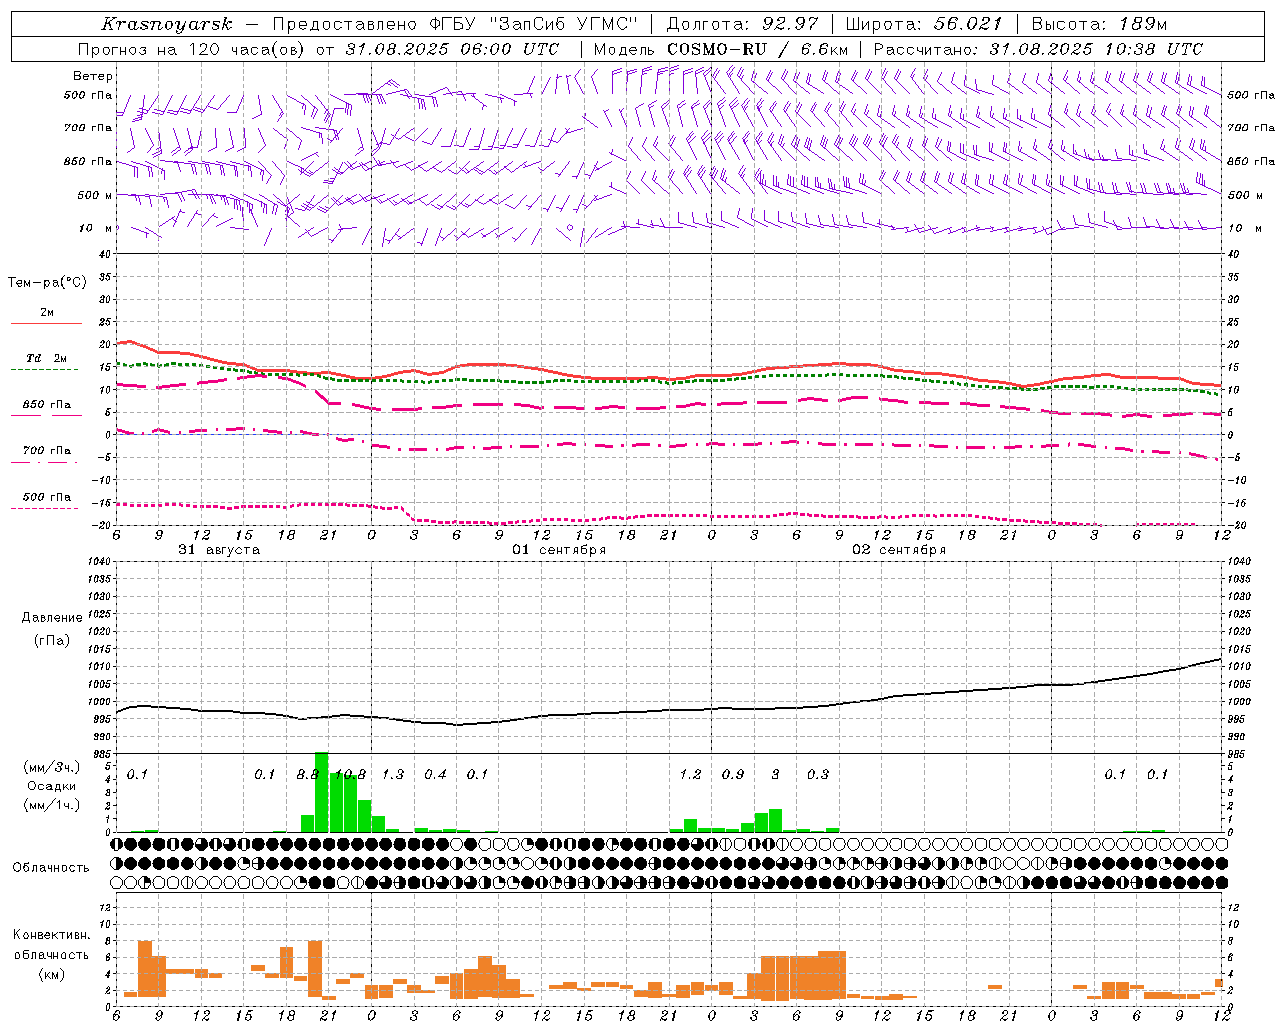Click the 'Высота: 189м' header field

(x=1098, y=24)
